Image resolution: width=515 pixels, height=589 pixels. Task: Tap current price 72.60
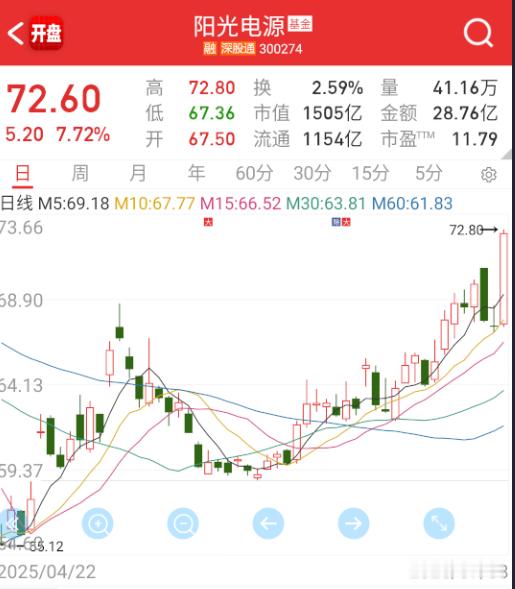[x=54, y=99]
